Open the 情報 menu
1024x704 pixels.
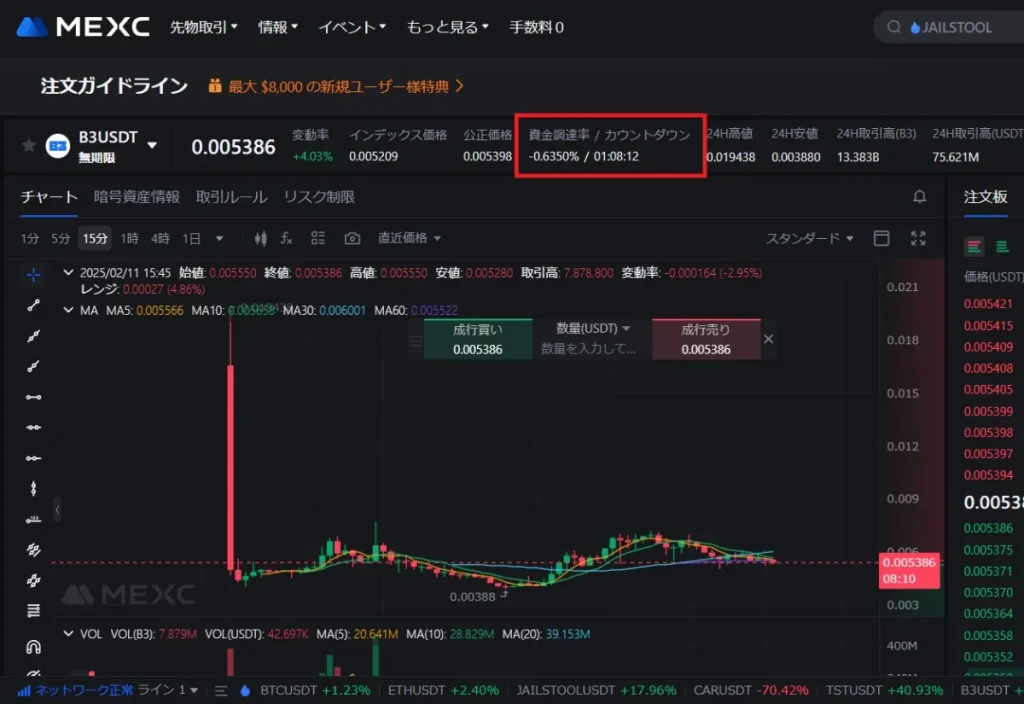point(272,27)
